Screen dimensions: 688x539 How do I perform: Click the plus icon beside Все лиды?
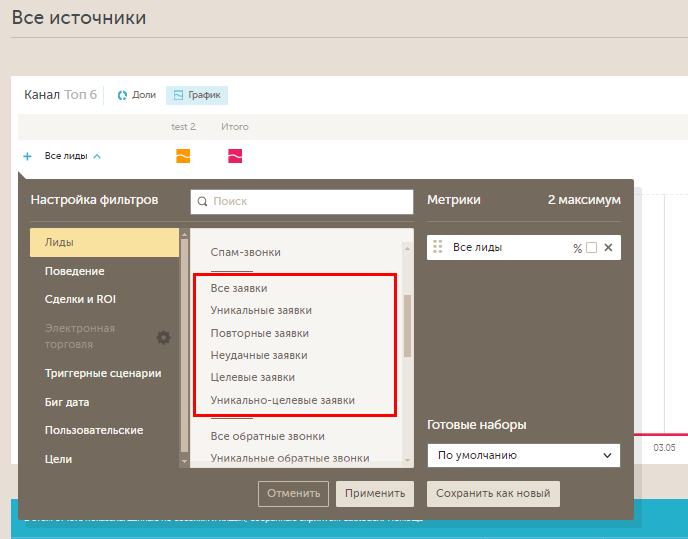pos(27,156)
